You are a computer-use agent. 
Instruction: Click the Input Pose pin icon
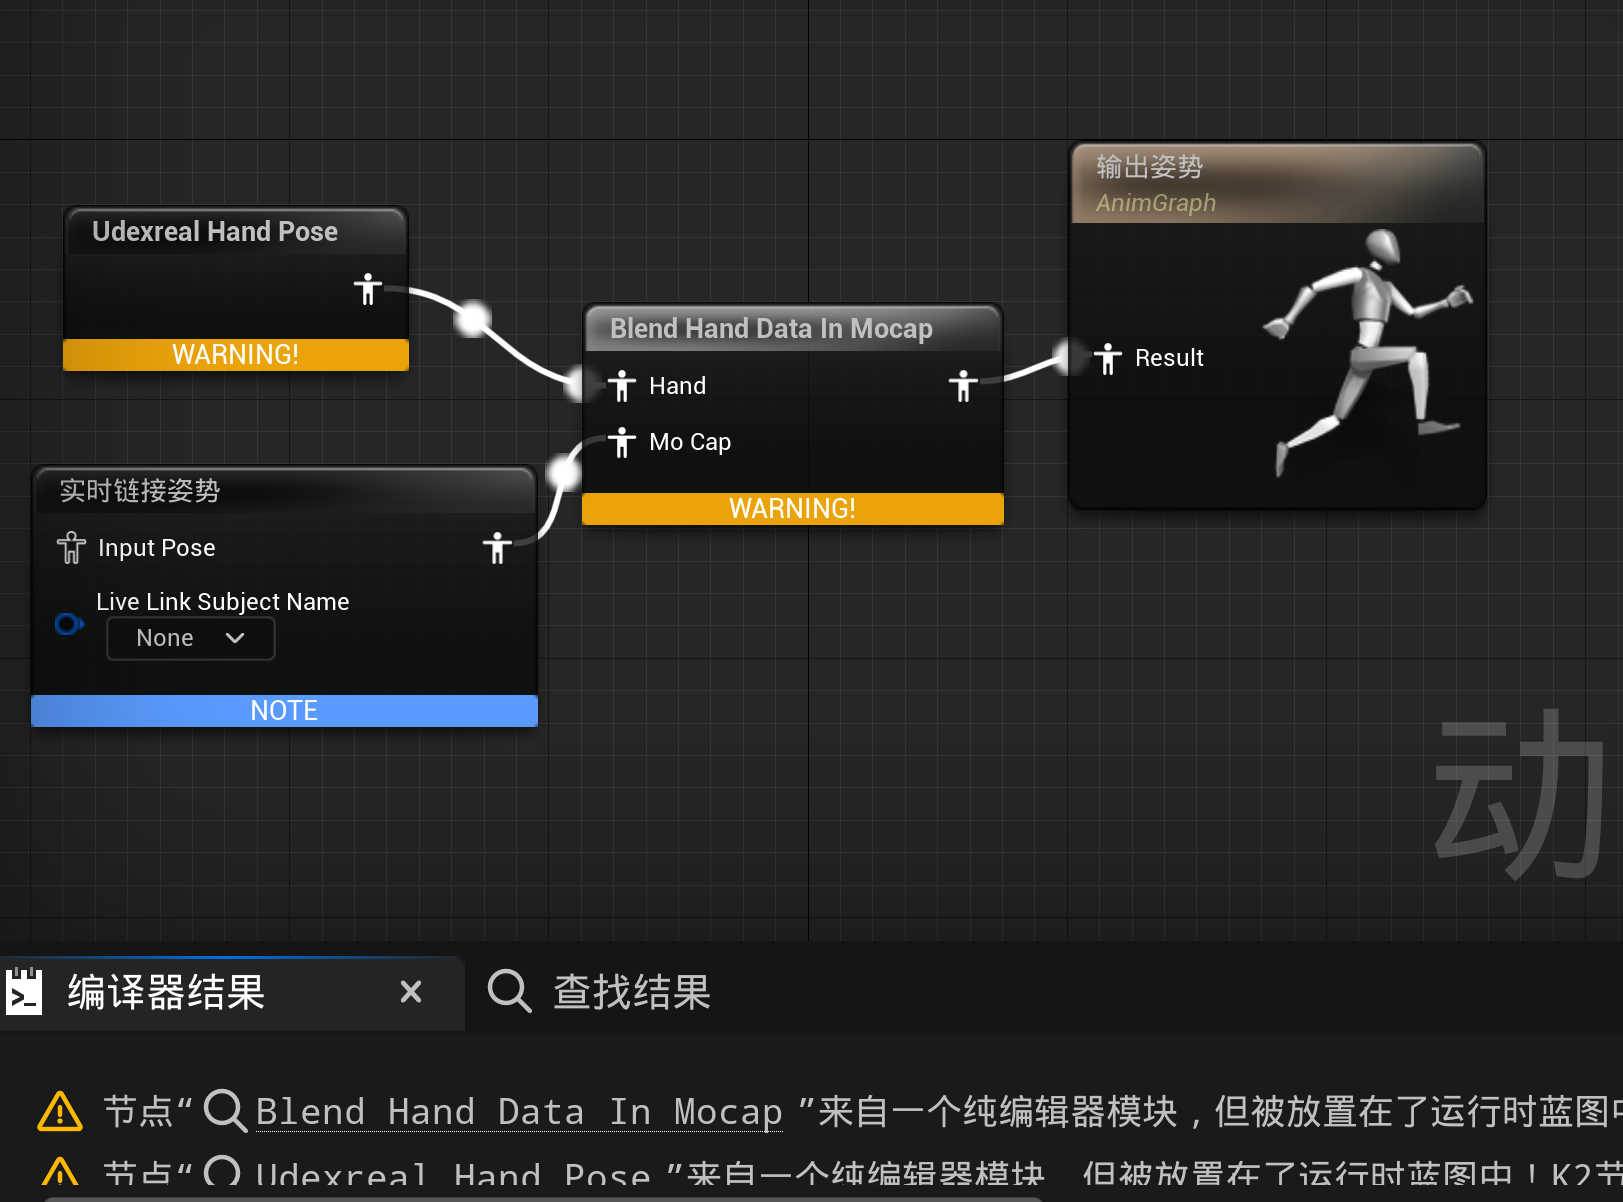point(71,548)
